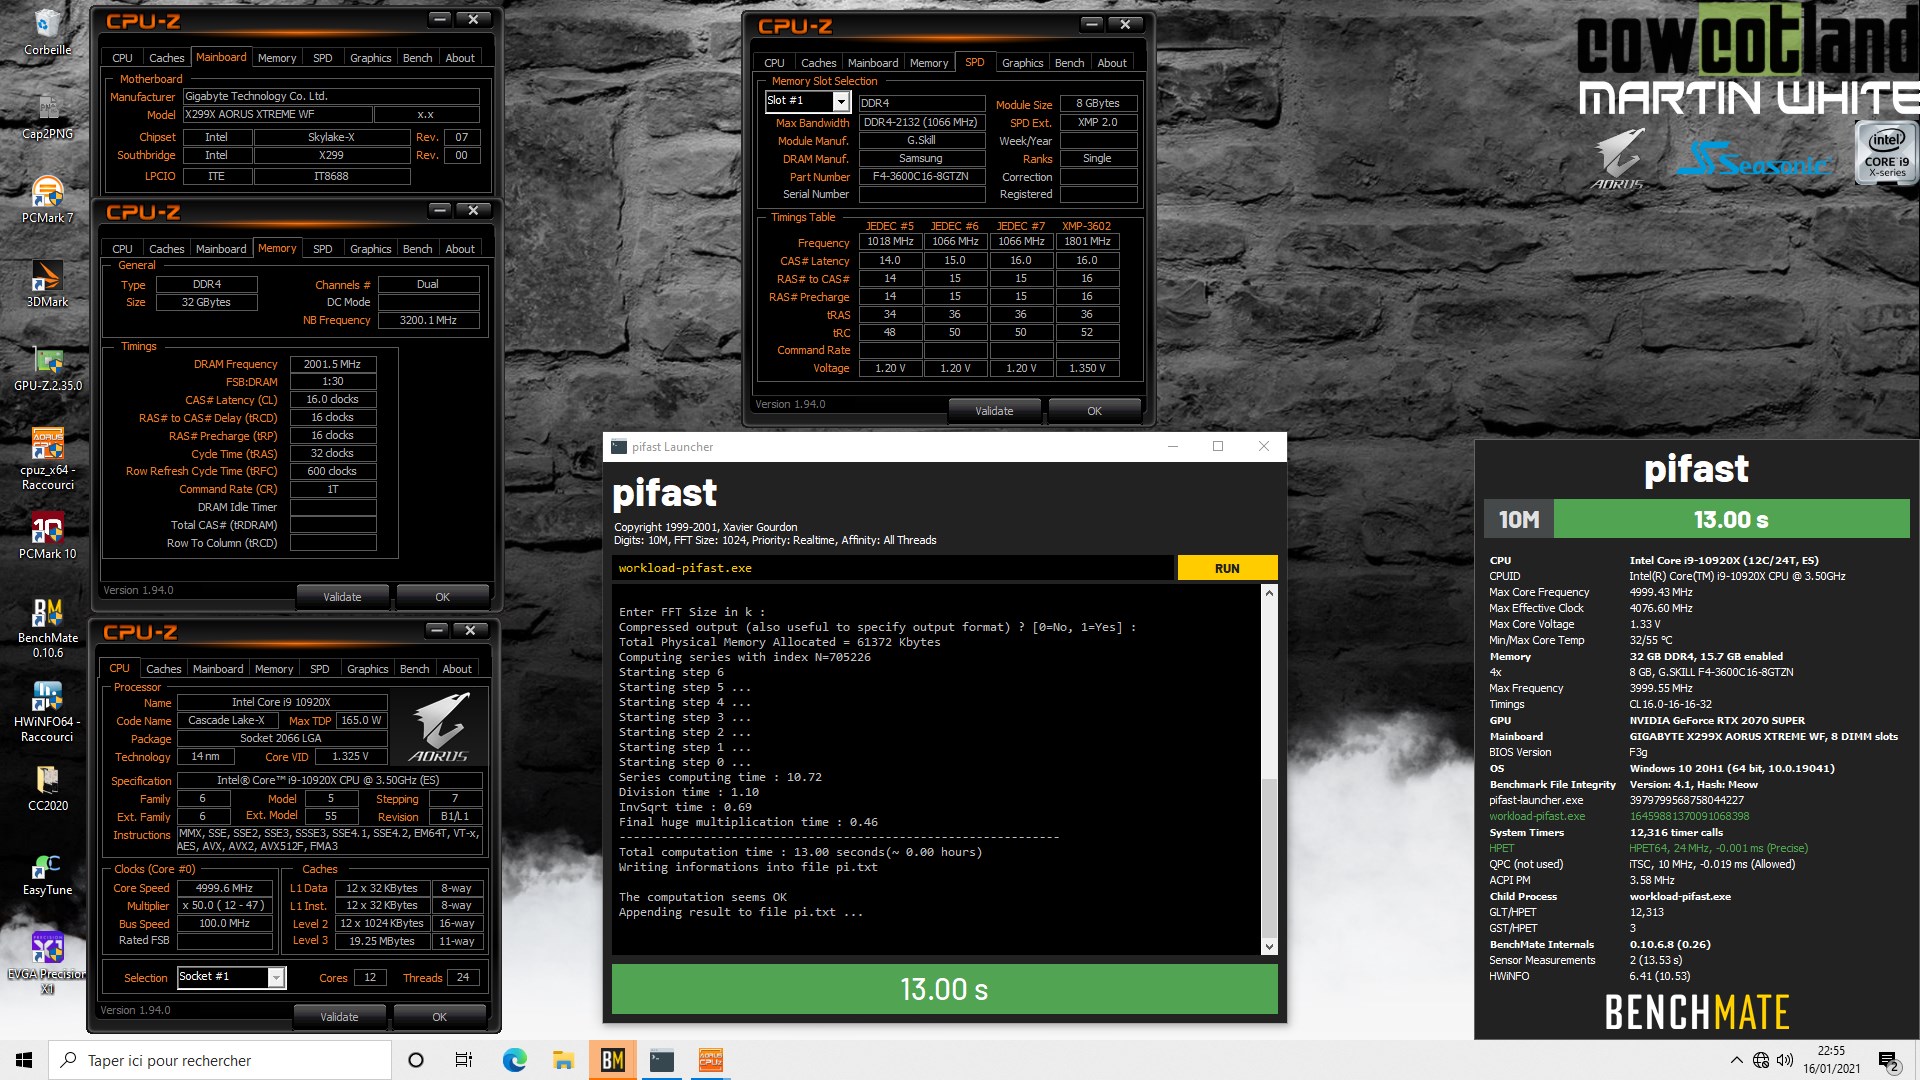1920x1080 pixels.
Task: Click the Part Number F4-3600C16-8GTZN field
Action: tap(921, 176)
